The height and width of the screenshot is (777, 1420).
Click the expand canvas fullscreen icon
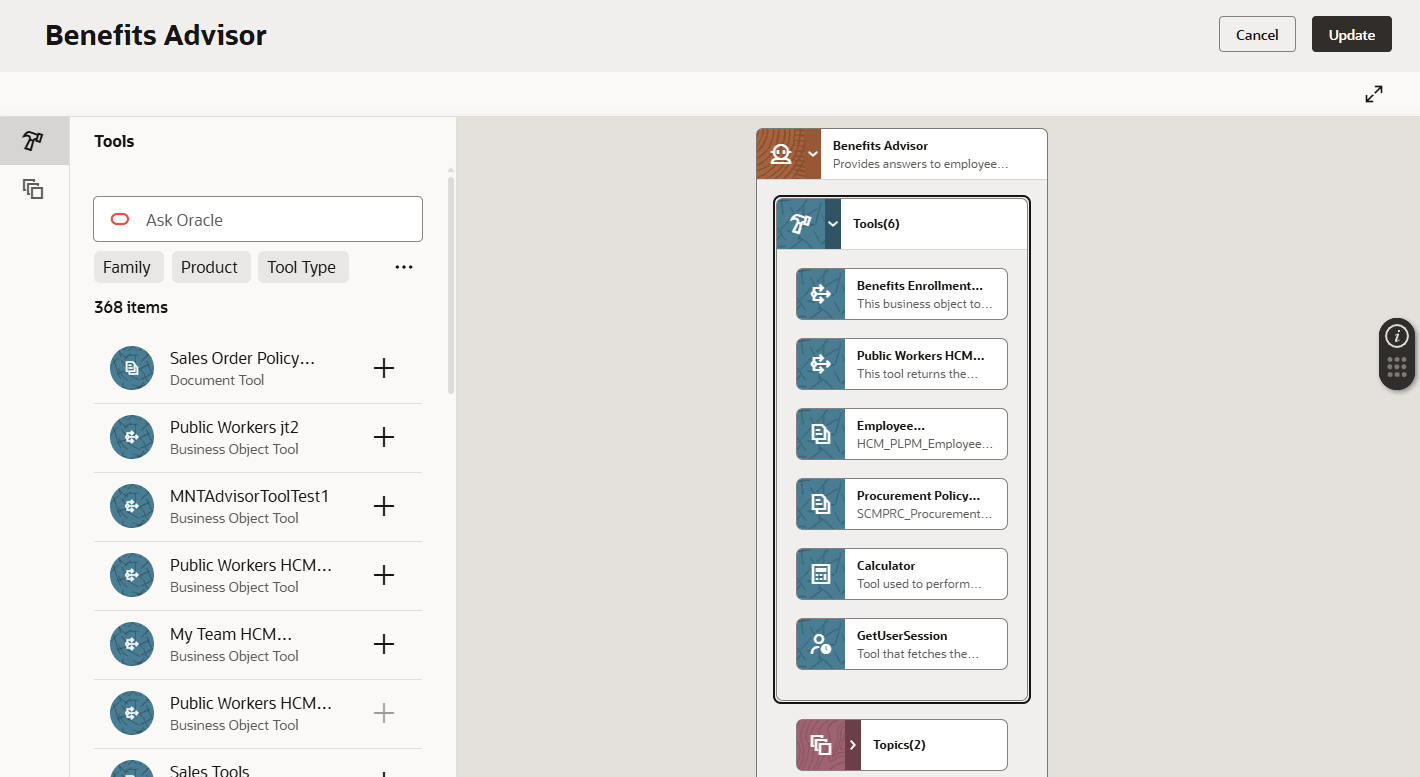1374,94
